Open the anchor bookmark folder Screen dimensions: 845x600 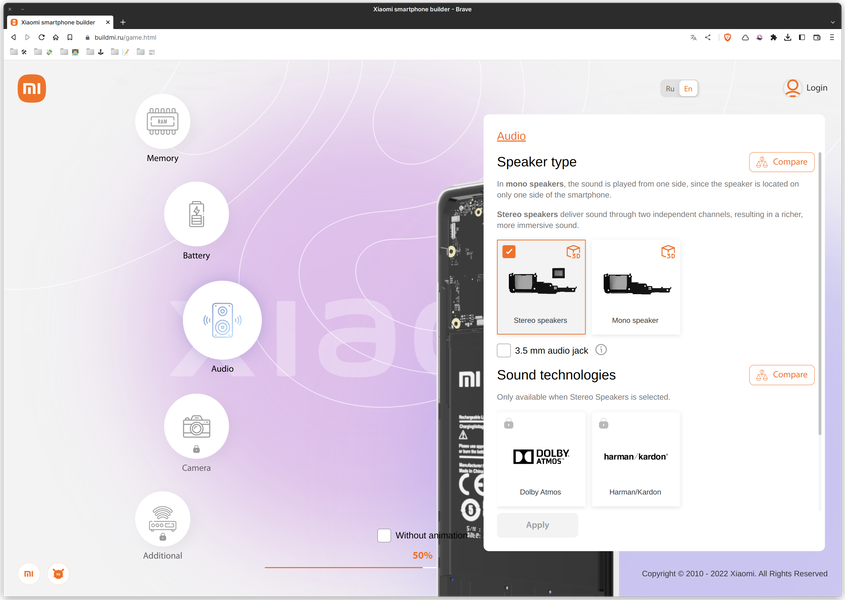(x=95, y=52)
